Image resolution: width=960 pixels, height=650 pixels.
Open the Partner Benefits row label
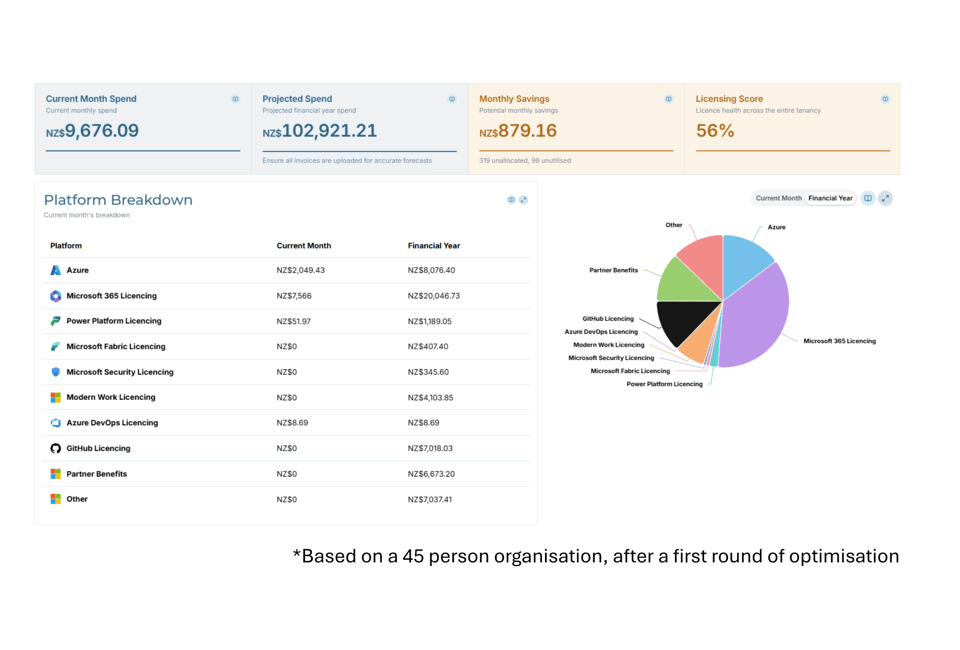97,474
